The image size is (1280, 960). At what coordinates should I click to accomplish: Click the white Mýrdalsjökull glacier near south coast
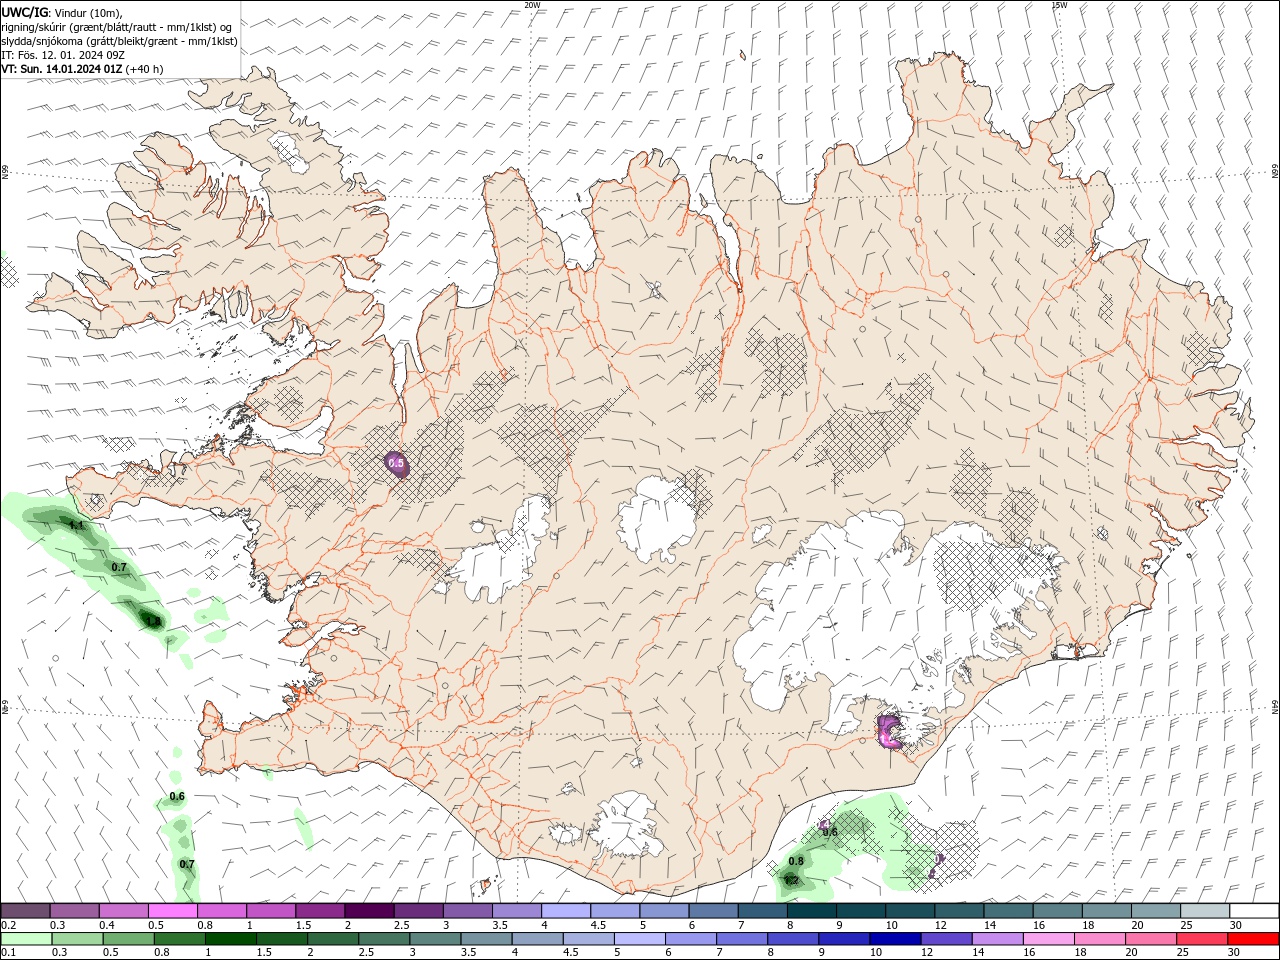coord(628,825)
